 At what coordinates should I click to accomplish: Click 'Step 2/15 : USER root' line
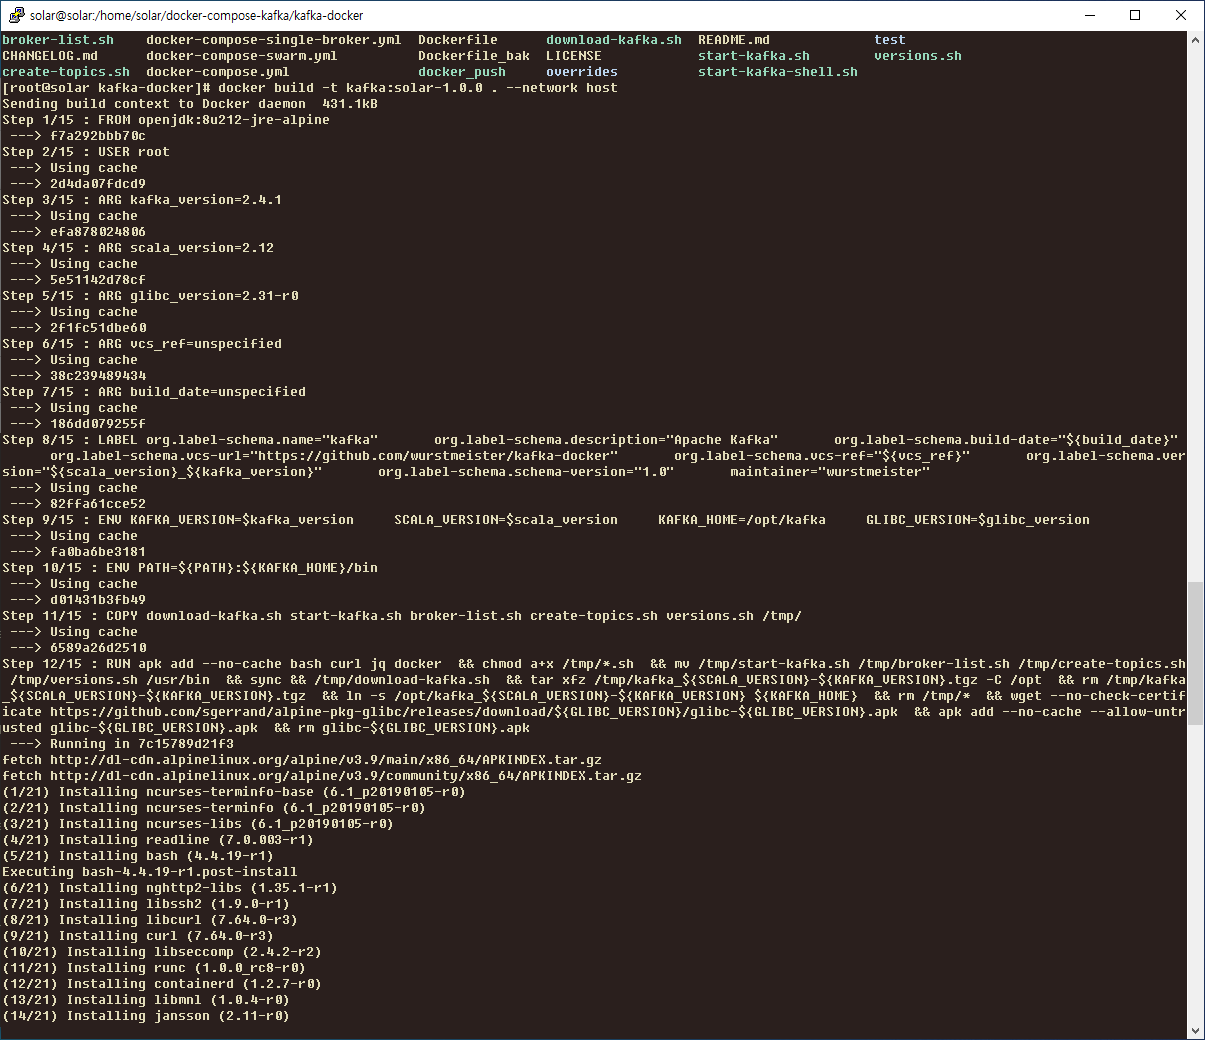click(x=86, y=152)
